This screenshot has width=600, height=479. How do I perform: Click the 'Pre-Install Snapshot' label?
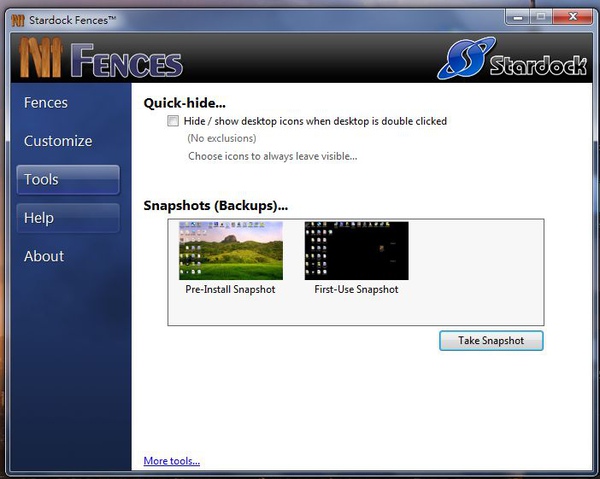(x=230, y=289)
